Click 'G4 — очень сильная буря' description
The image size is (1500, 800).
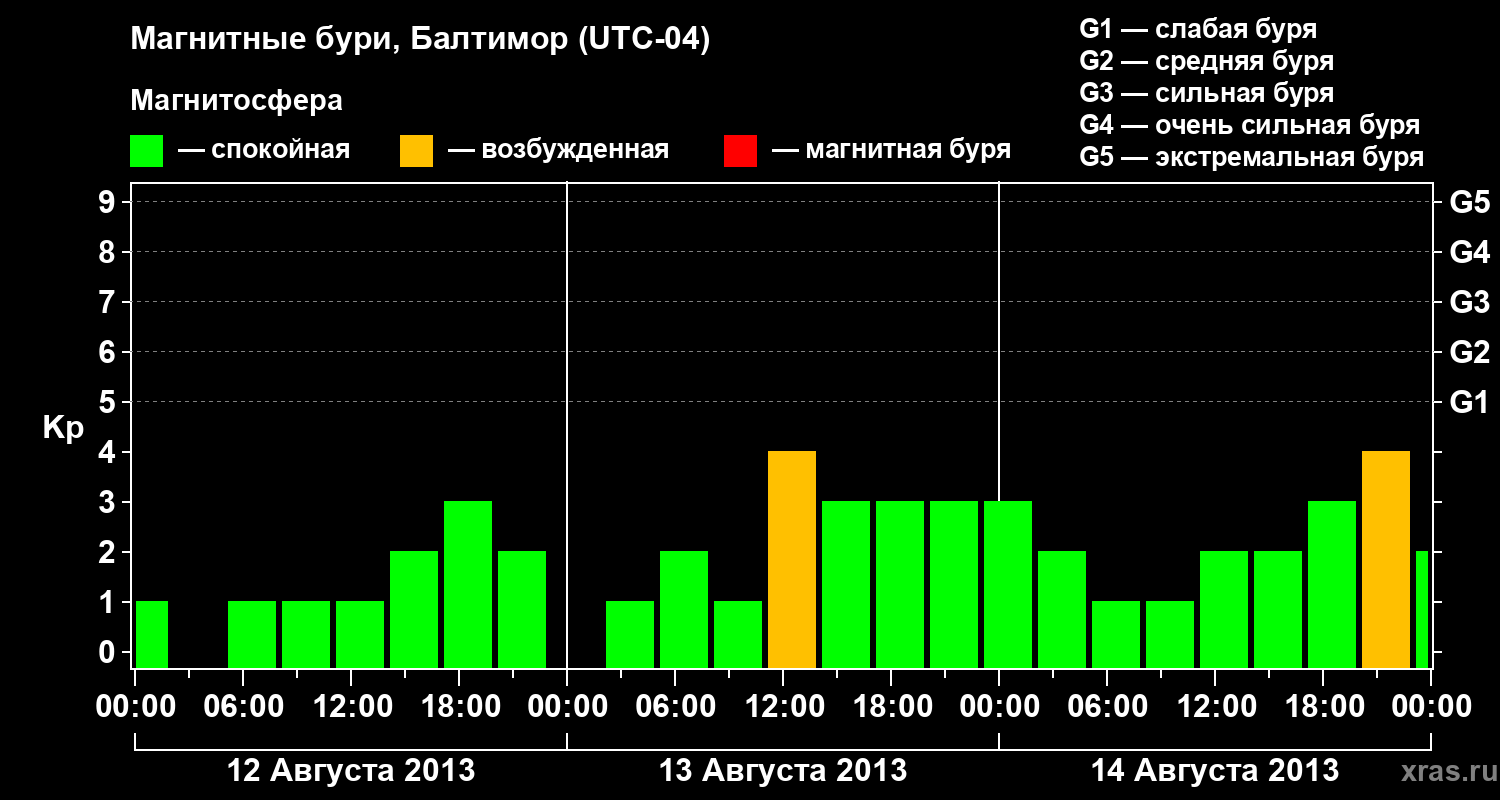[1250, 125]
